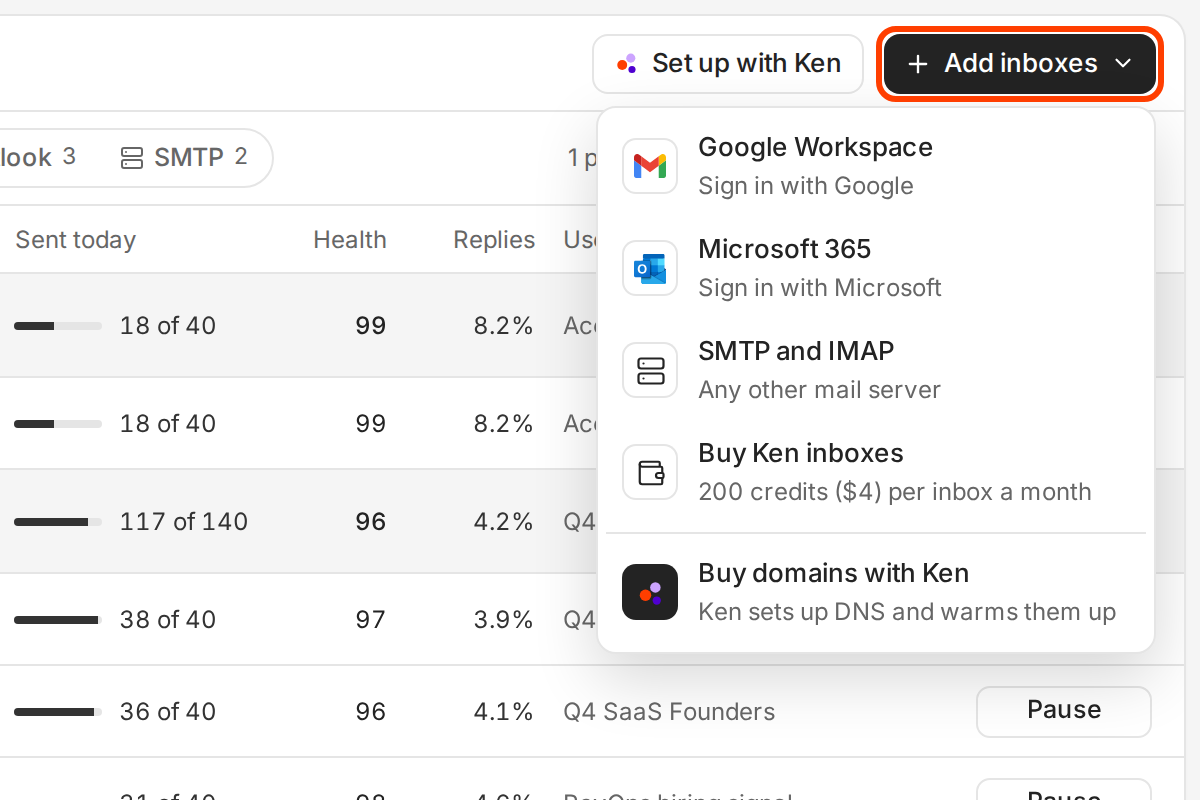Image resolution: width=1200 pixels, height=800 pixels.
Task: Click the '117 of 140' sent value
Action: click(184, 522)
